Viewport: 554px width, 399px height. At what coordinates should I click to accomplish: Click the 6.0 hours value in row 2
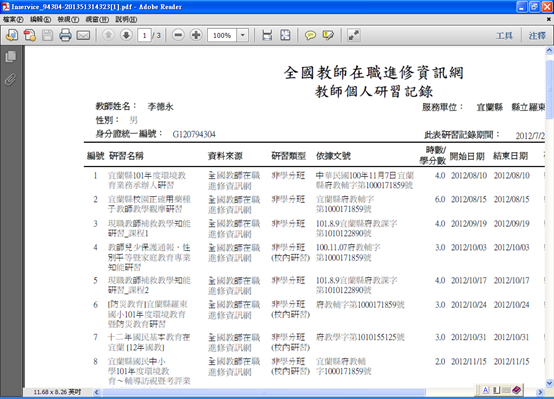pyautogui.click(x=440, y=199)
